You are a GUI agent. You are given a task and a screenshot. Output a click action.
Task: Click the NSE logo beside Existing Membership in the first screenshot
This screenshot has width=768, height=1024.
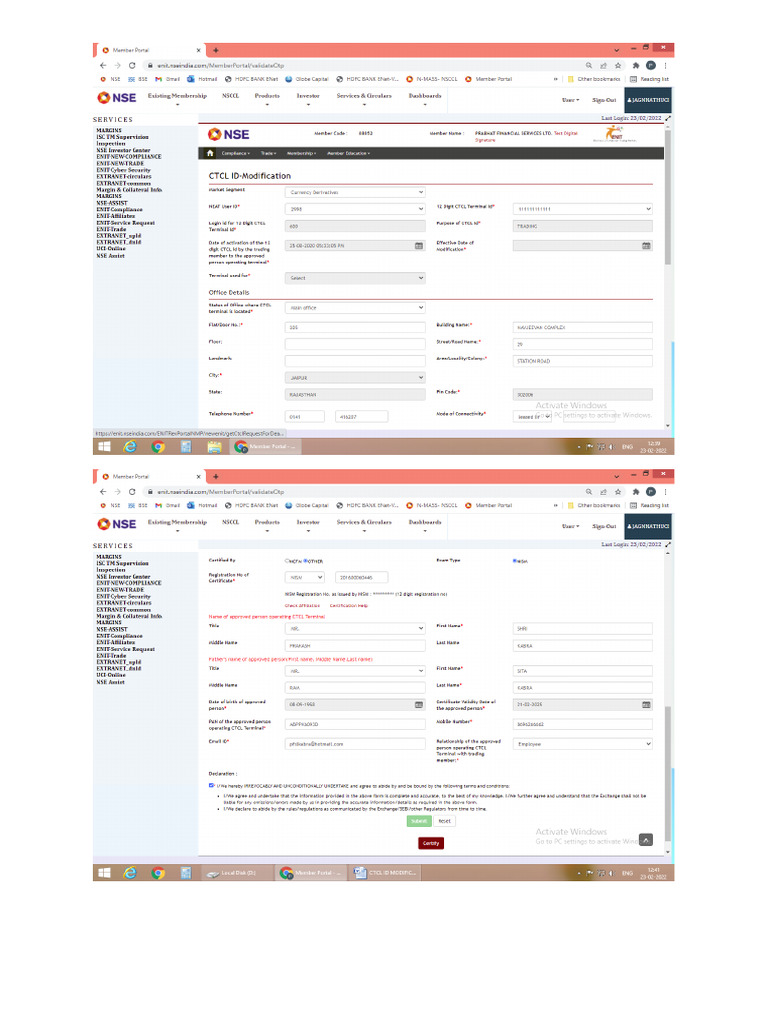(117, 98)
